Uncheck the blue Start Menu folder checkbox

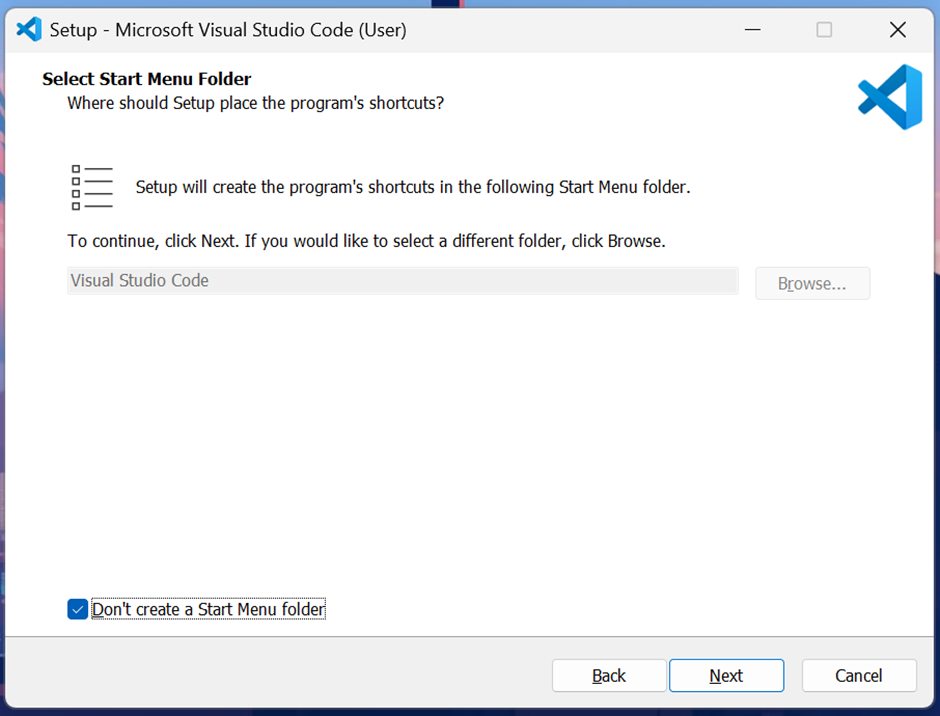coord(78,609)
